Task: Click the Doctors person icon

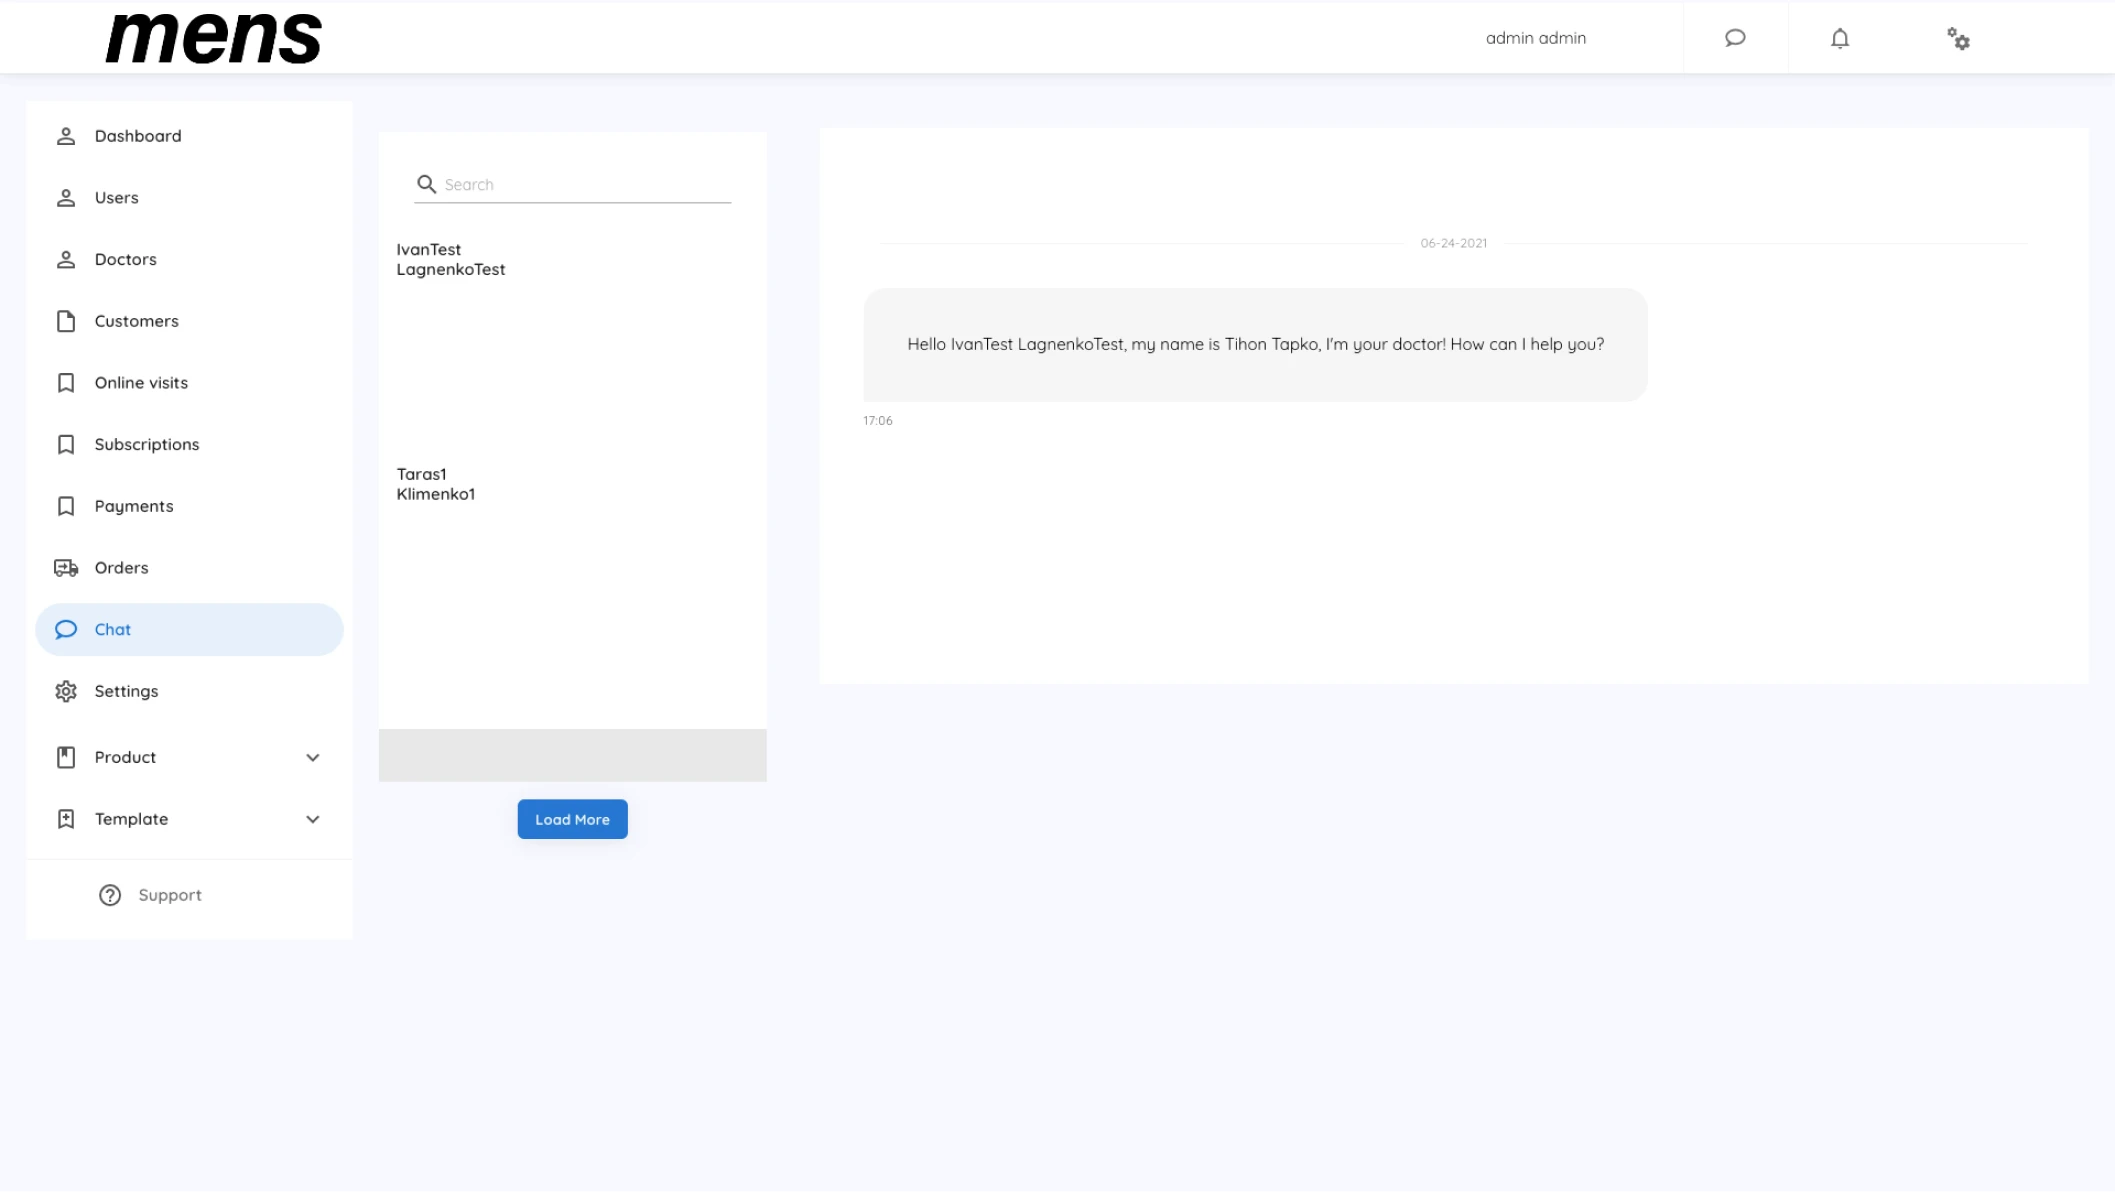Action: (x=66, y=260)
